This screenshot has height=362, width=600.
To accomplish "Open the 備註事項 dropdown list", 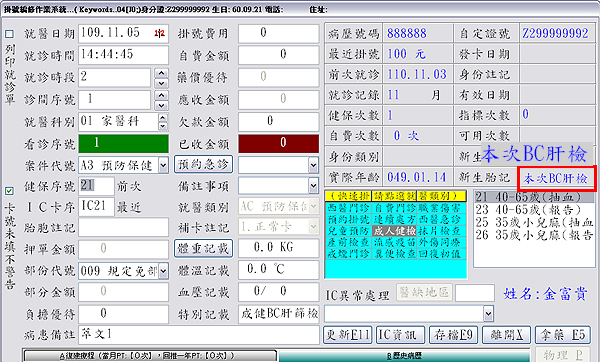I will tap(313, 186).
